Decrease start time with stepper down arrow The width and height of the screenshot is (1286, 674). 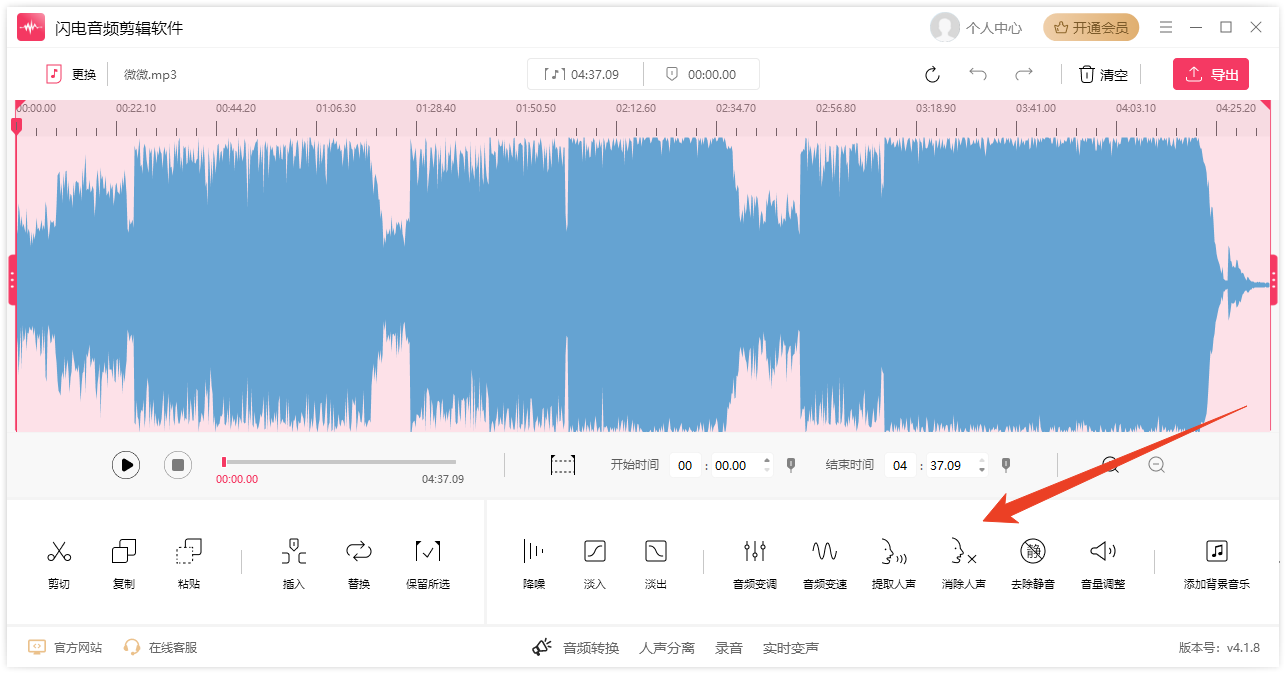point(767,471)
